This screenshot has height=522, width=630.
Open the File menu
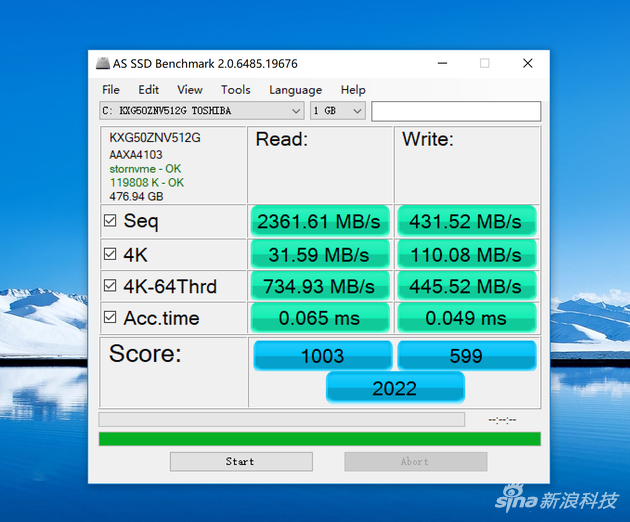tap(111, 90)
